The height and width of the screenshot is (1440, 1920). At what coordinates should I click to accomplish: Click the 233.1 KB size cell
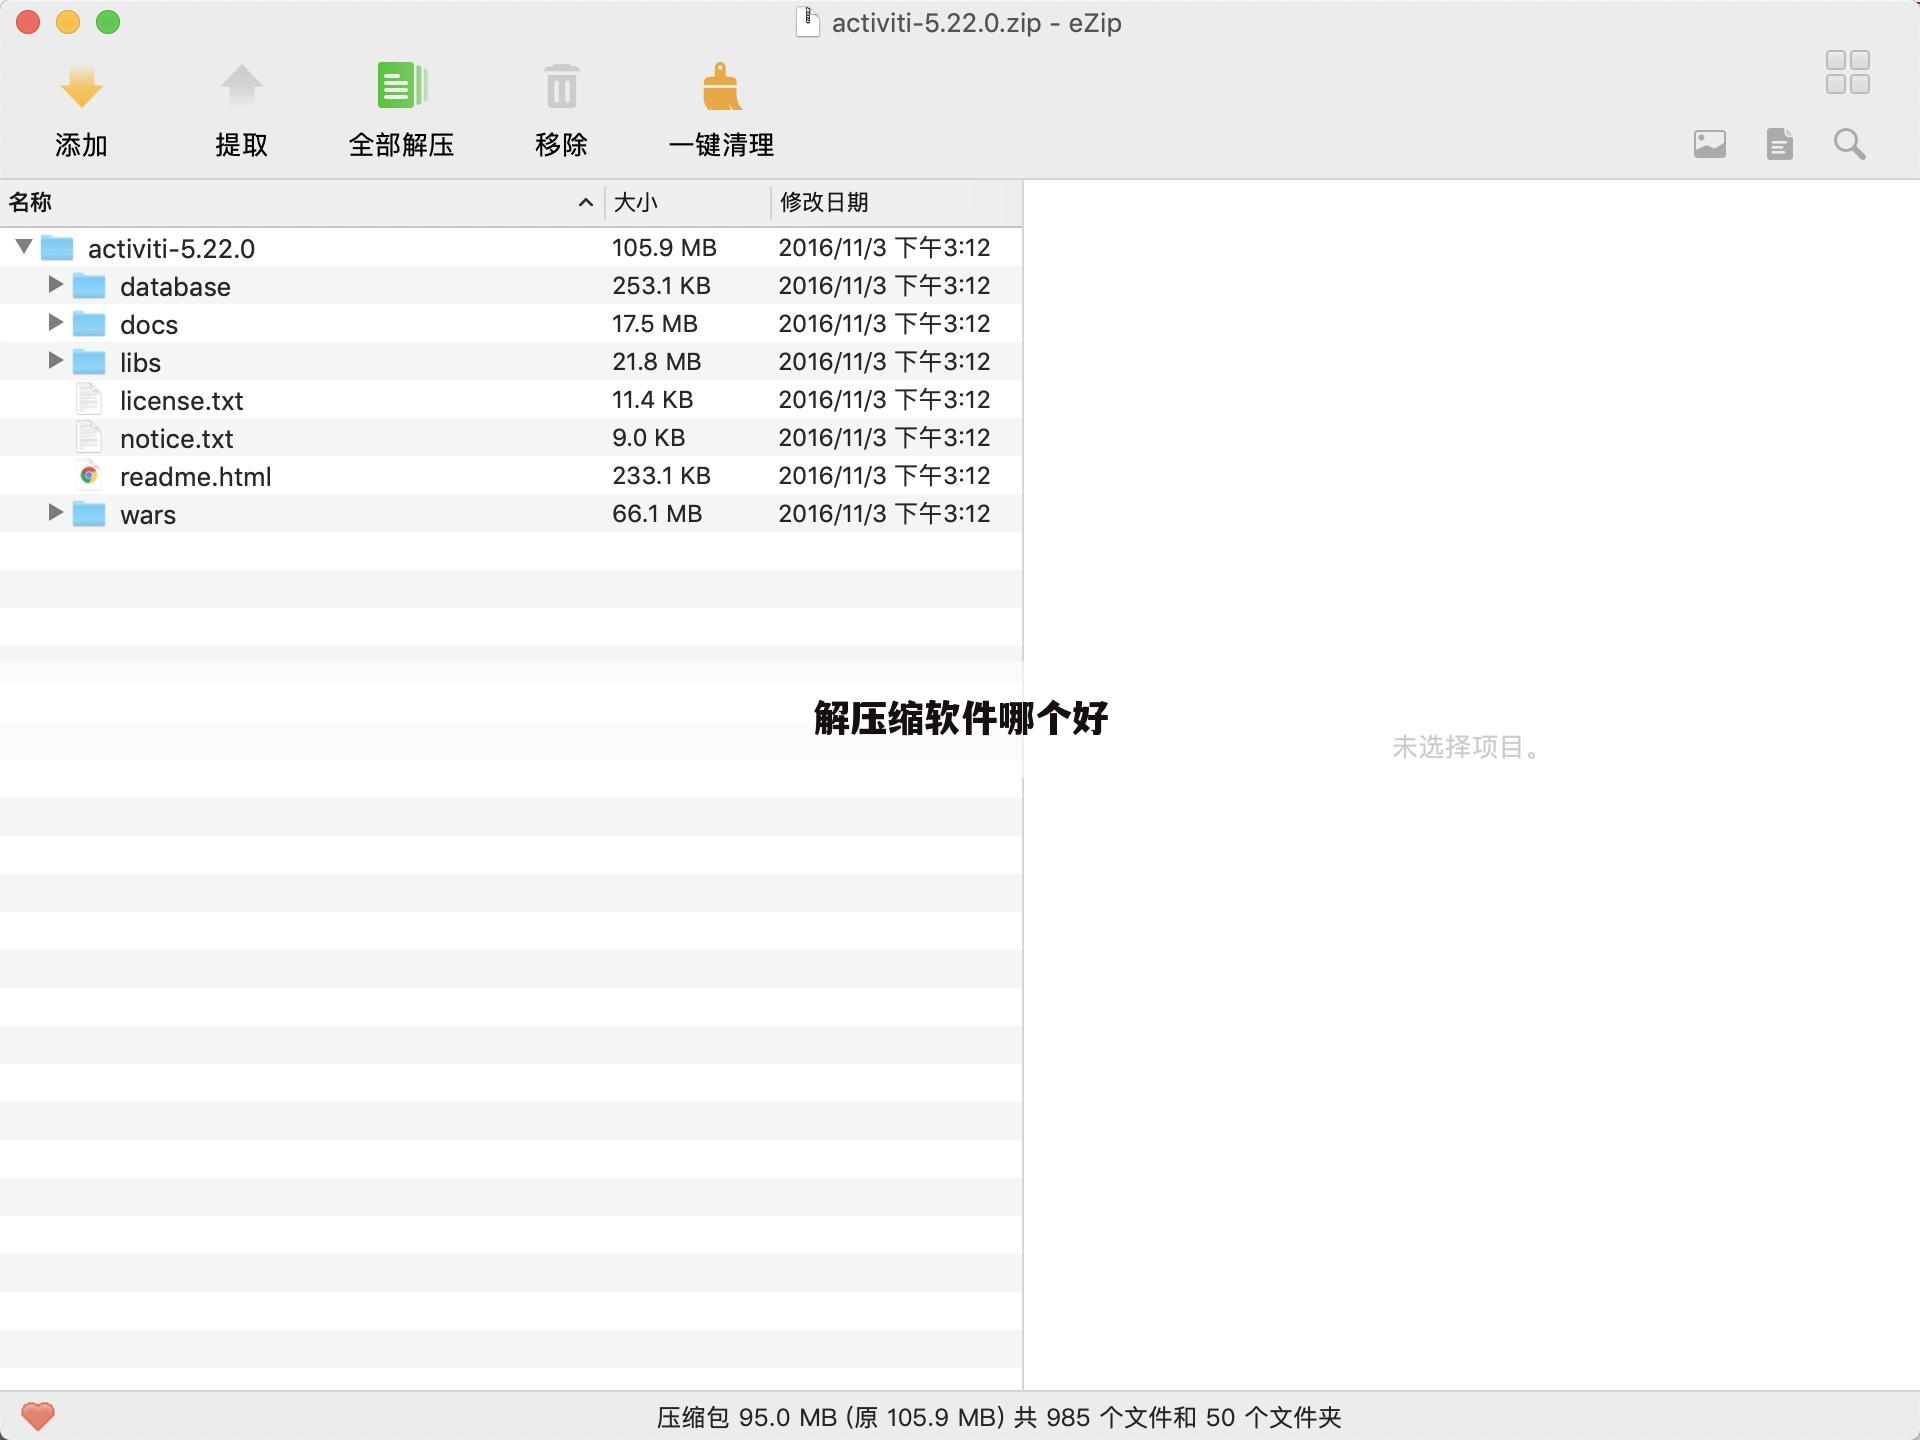click(661, 475)
